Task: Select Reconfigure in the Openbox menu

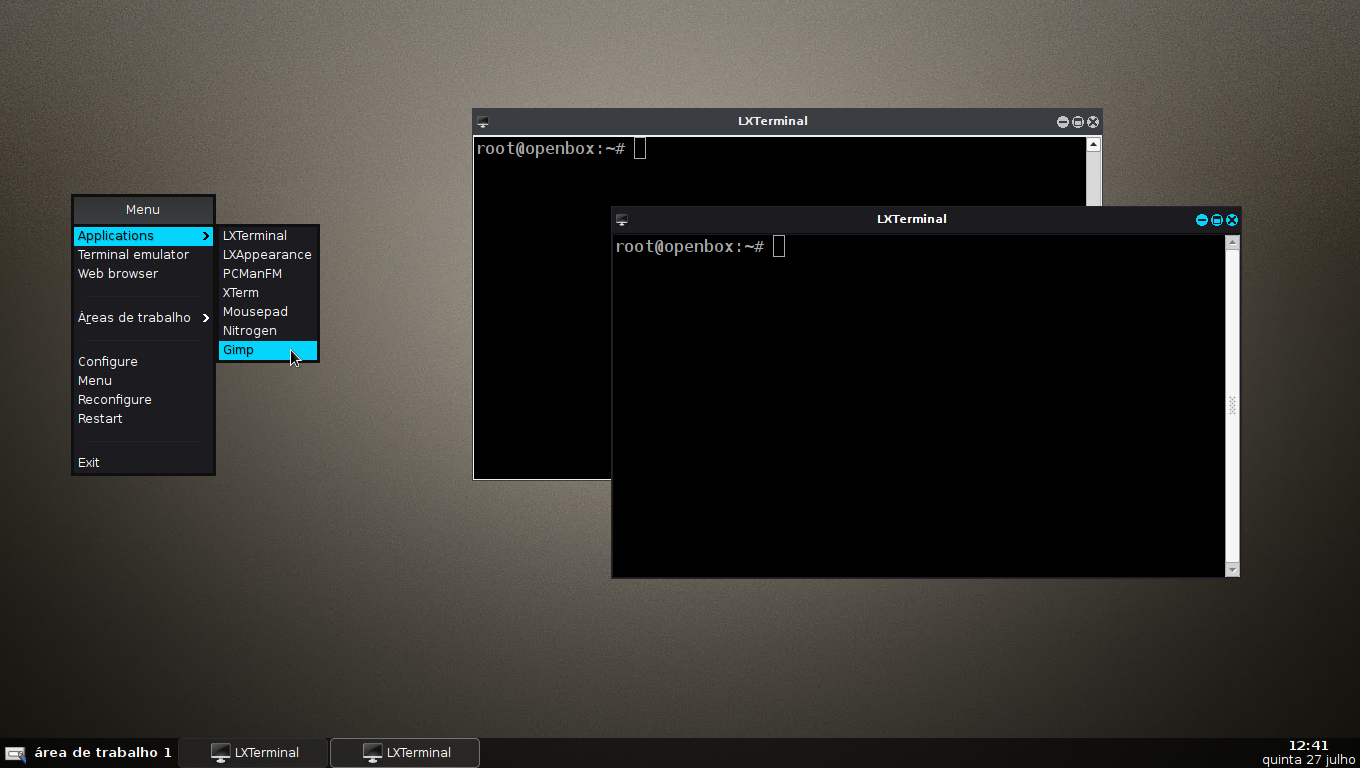Action: pyautogui.click(x=114, y=399)
